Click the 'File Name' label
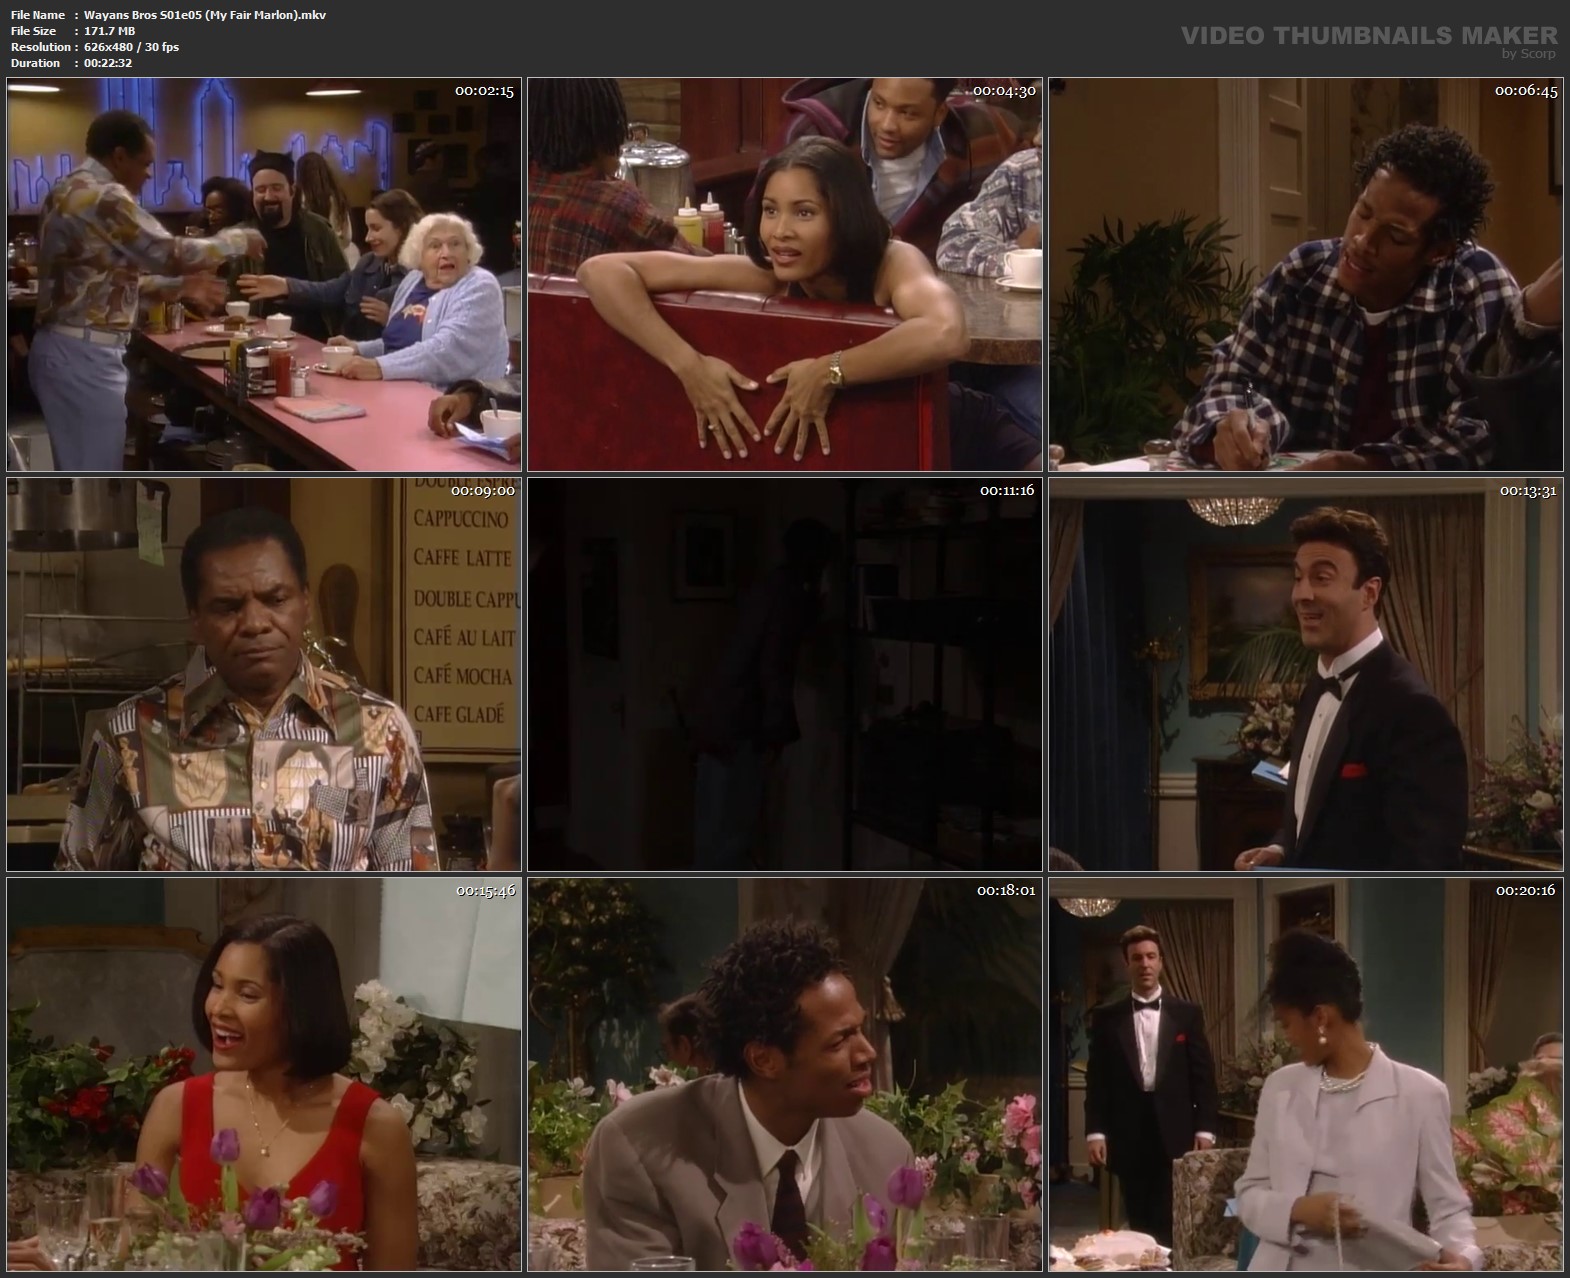 pyautogui.click(x=37, y=15)
